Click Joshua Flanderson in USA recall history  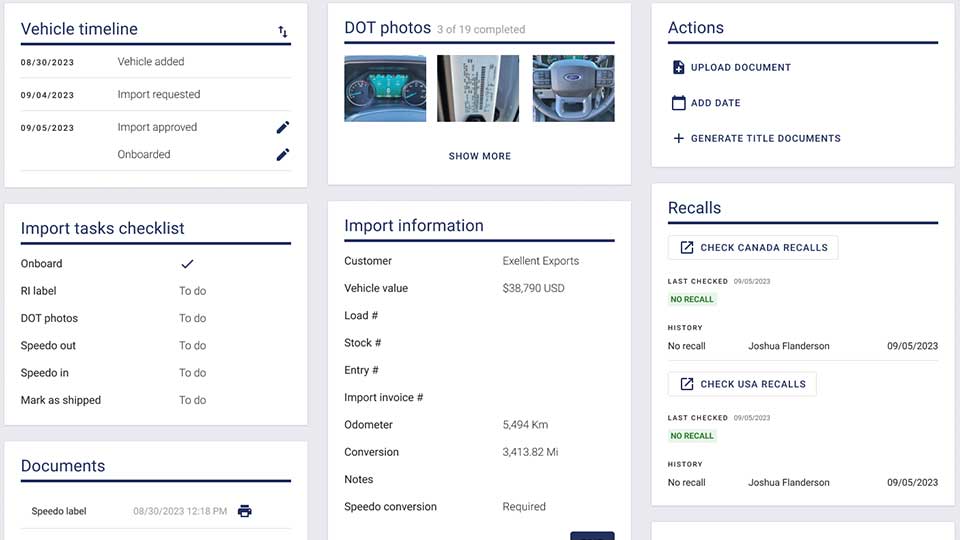789,482
